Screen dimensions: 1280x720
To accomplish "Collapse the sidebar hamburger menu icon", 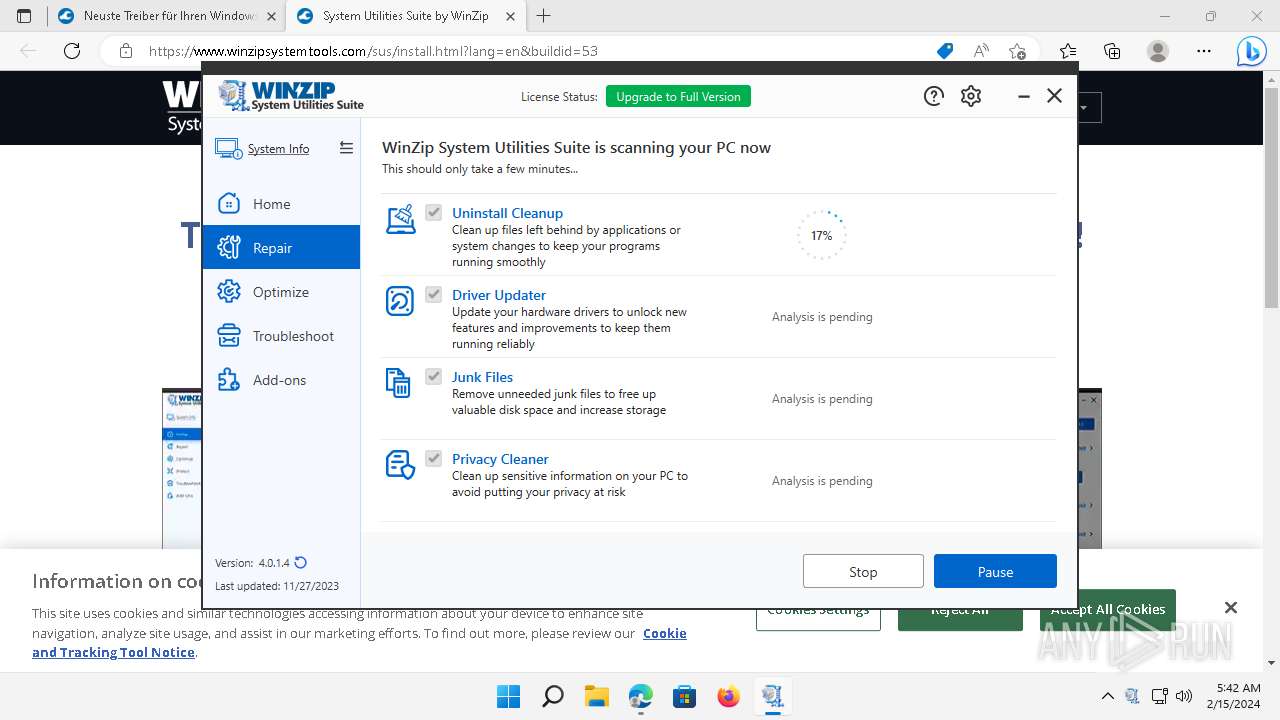I will coord(346,148).
